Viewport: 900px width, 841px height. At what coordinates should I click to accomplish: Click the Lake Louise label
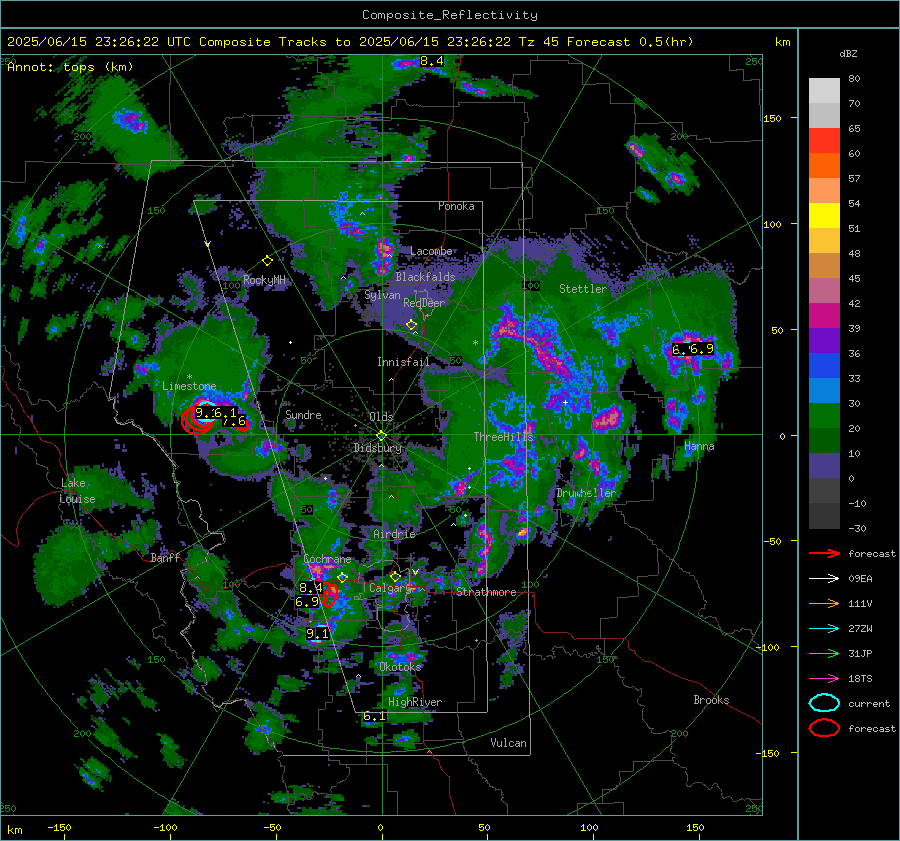click(x=78, y=491)
